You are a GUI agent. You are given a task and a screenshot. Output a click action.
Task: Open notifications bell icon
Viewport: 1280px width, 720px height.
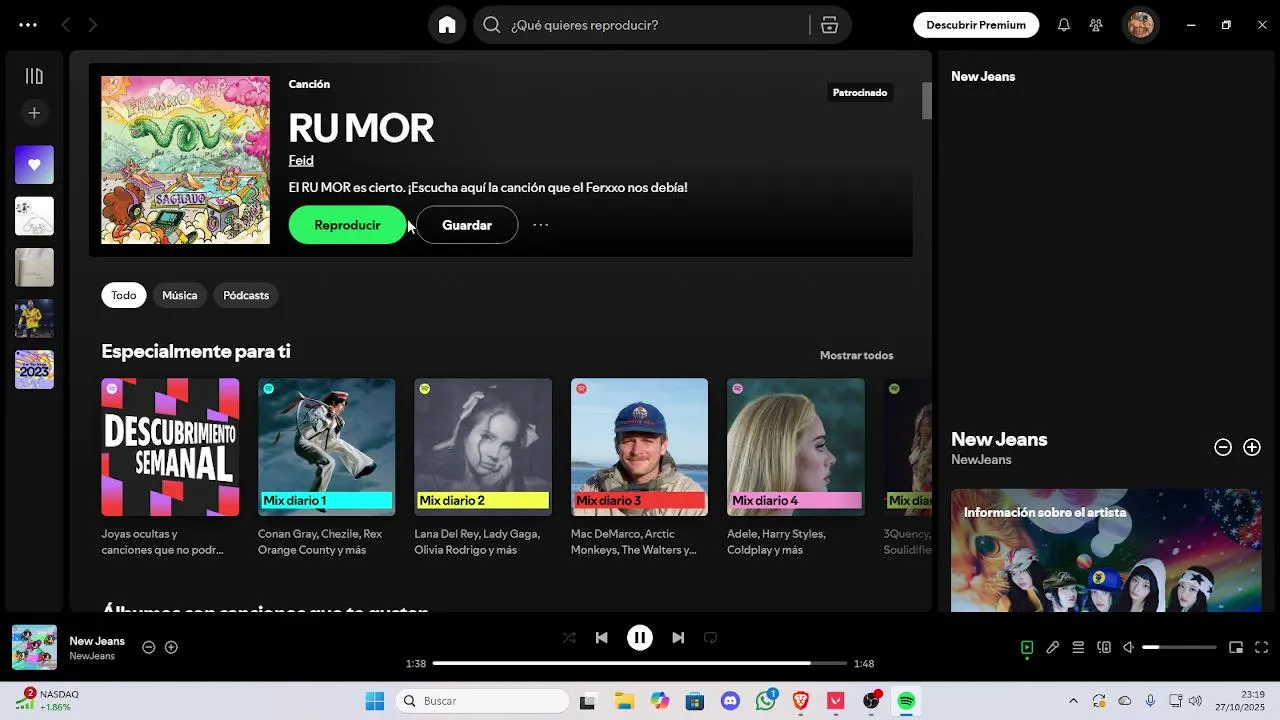click(x=1064, y=25)
